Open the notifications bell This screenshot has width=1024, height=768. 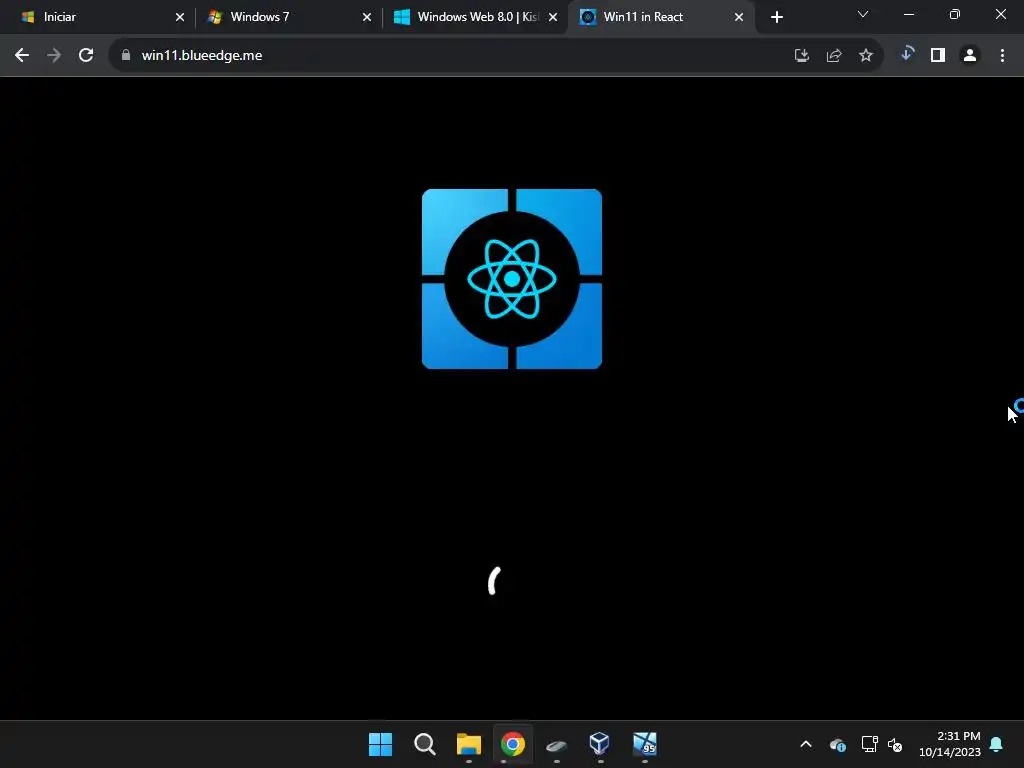[x=997, y=744]
